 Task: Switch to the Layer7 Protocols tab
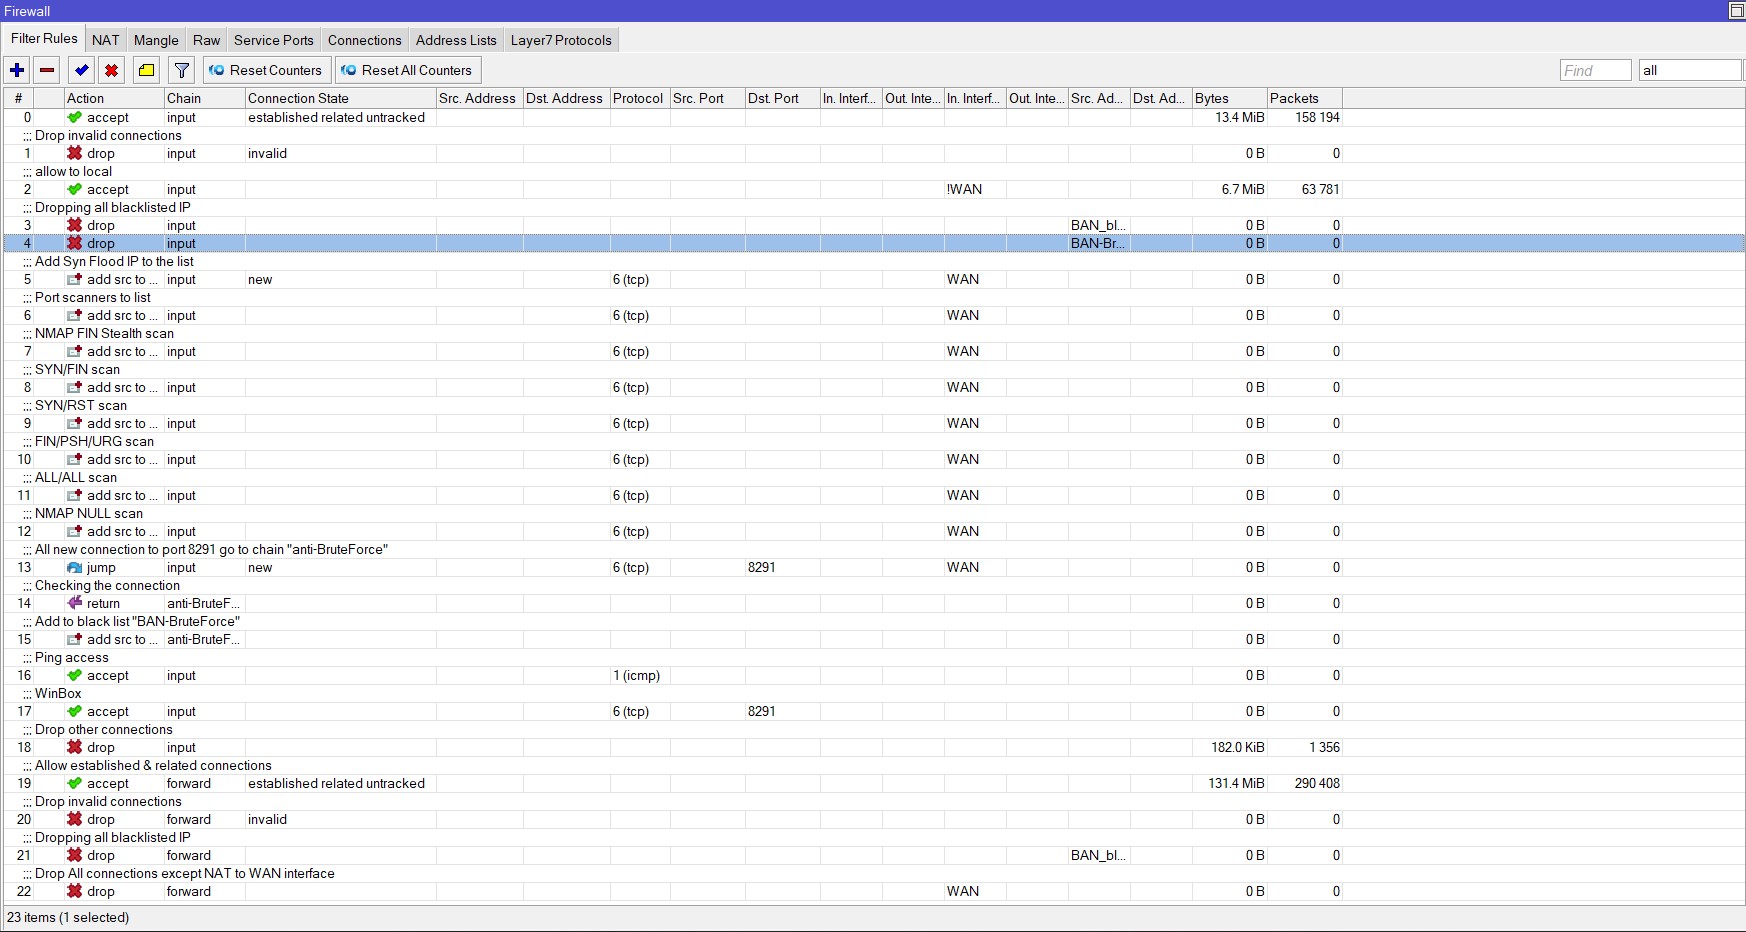pyautogui.click(x=560, y=40)
